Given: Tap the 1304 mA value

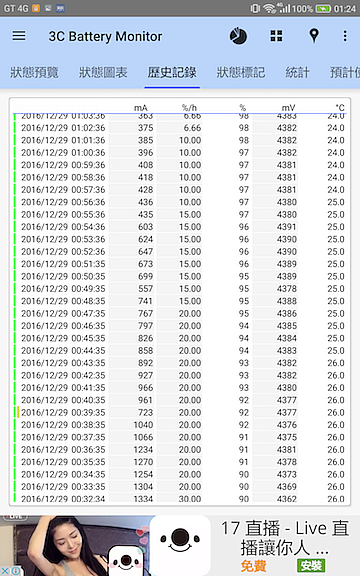Looking at the screenshot, I should (143, 487).
